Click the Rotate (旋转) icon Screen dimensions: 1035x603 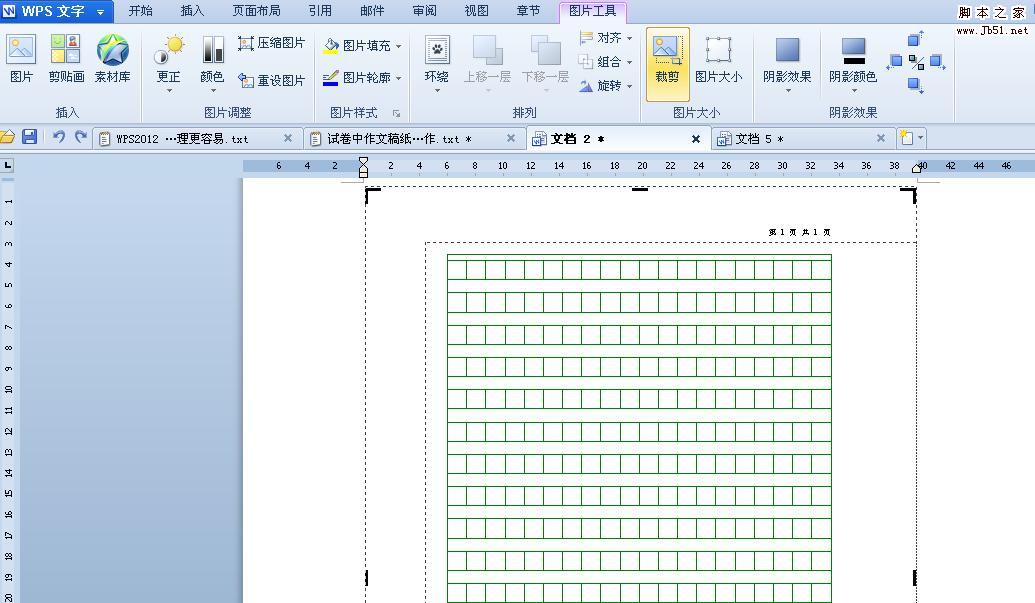tap(585, 85)
